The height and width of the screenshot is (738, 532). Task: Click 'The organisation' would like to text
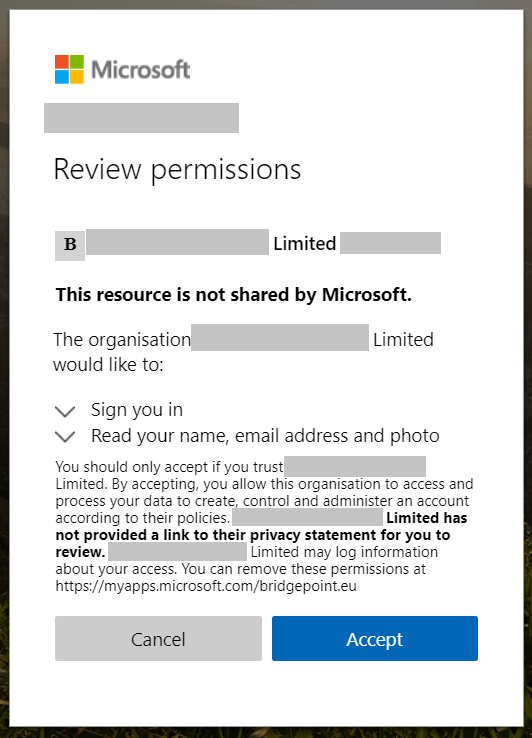243,352
